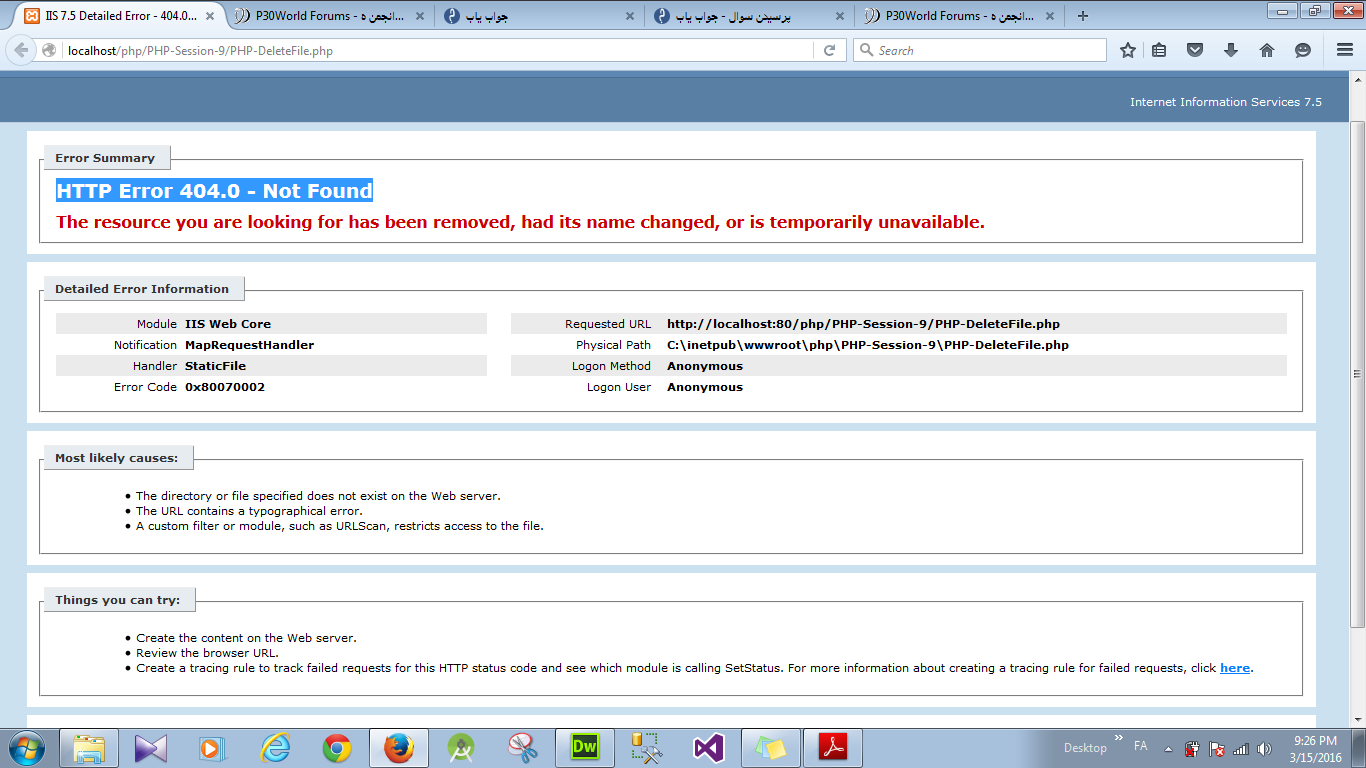The image size is (1366, 768).
Task: Launch Internet Explorer from taskbar
Action: coord(274,747)
